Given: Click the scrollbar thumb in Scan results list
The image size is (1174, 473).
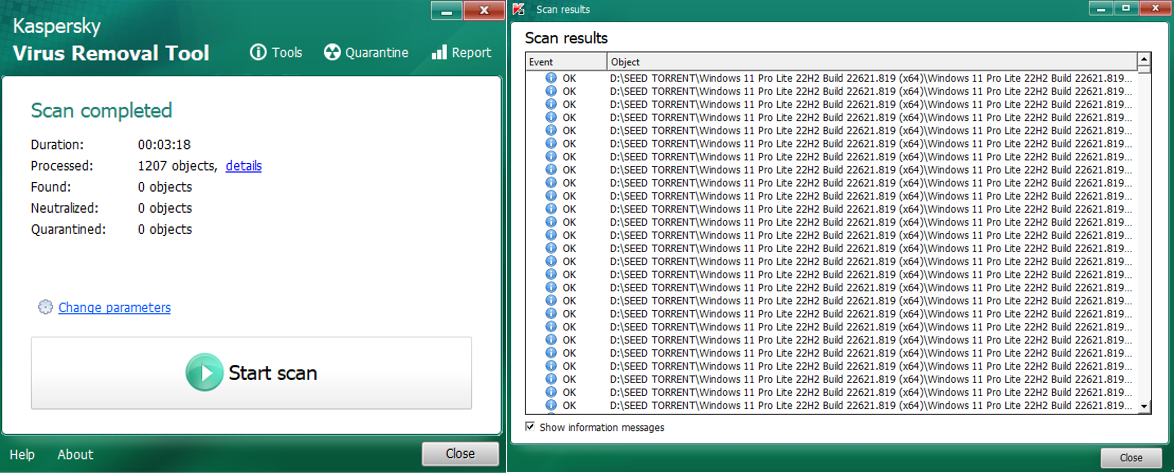Looking at the screenshot, I should (x=1143, y=69).
